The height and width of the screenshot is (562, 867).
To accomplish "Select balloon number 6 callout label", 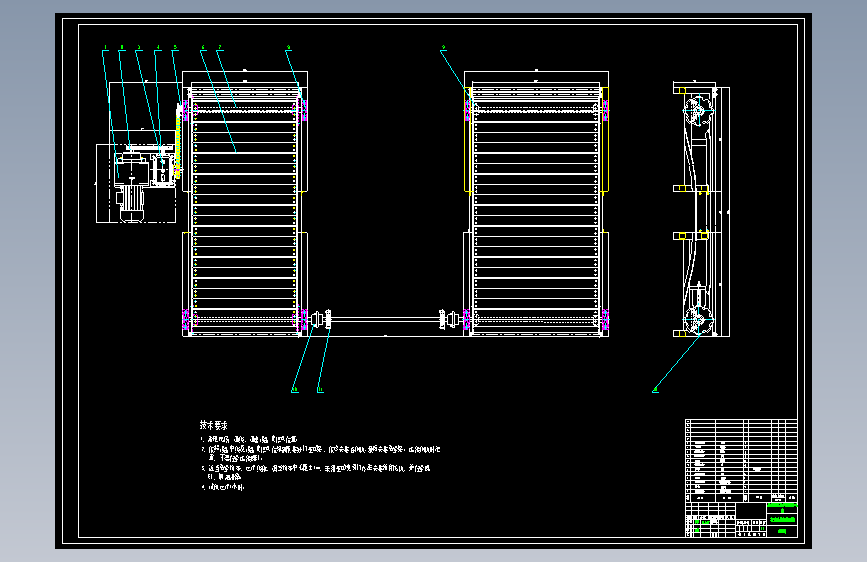I will [203, 48].
